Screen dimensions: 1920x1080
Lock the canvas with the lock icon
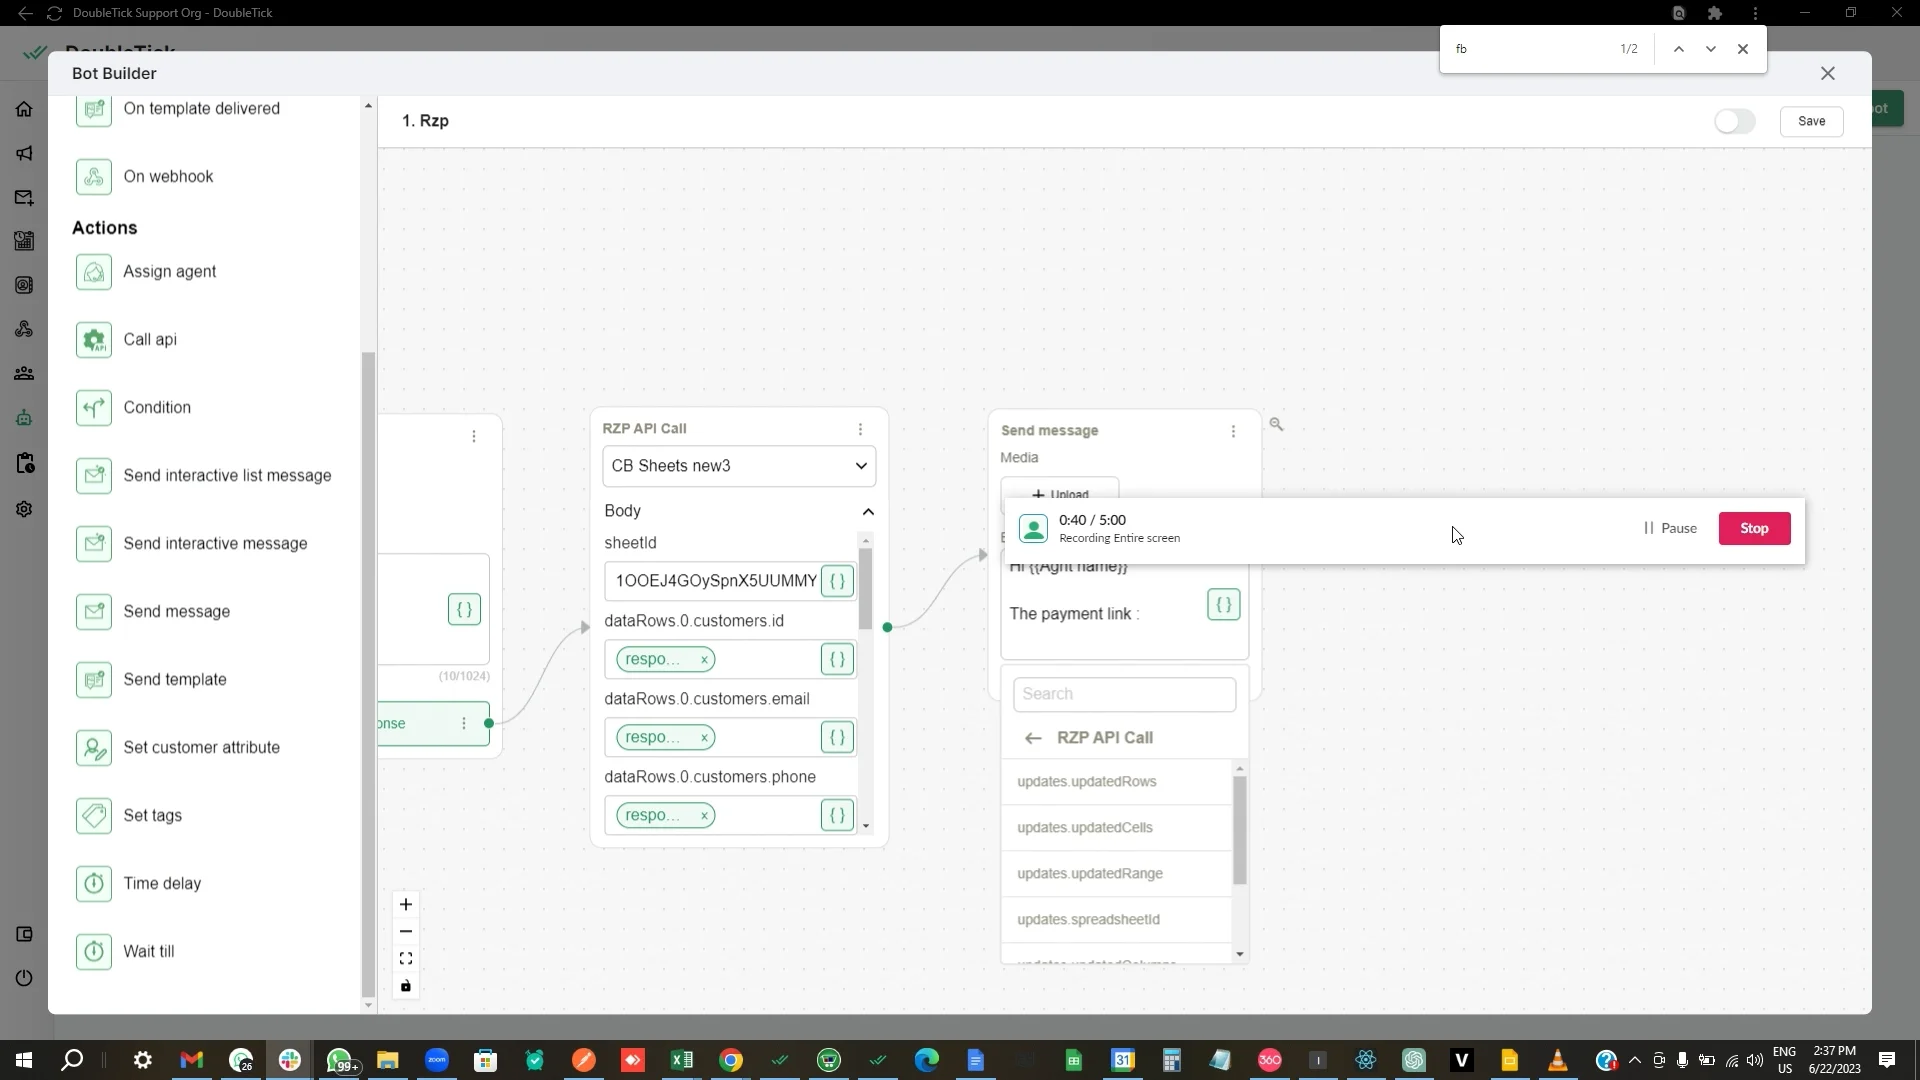pyautogui.click(x=406, y=986)
